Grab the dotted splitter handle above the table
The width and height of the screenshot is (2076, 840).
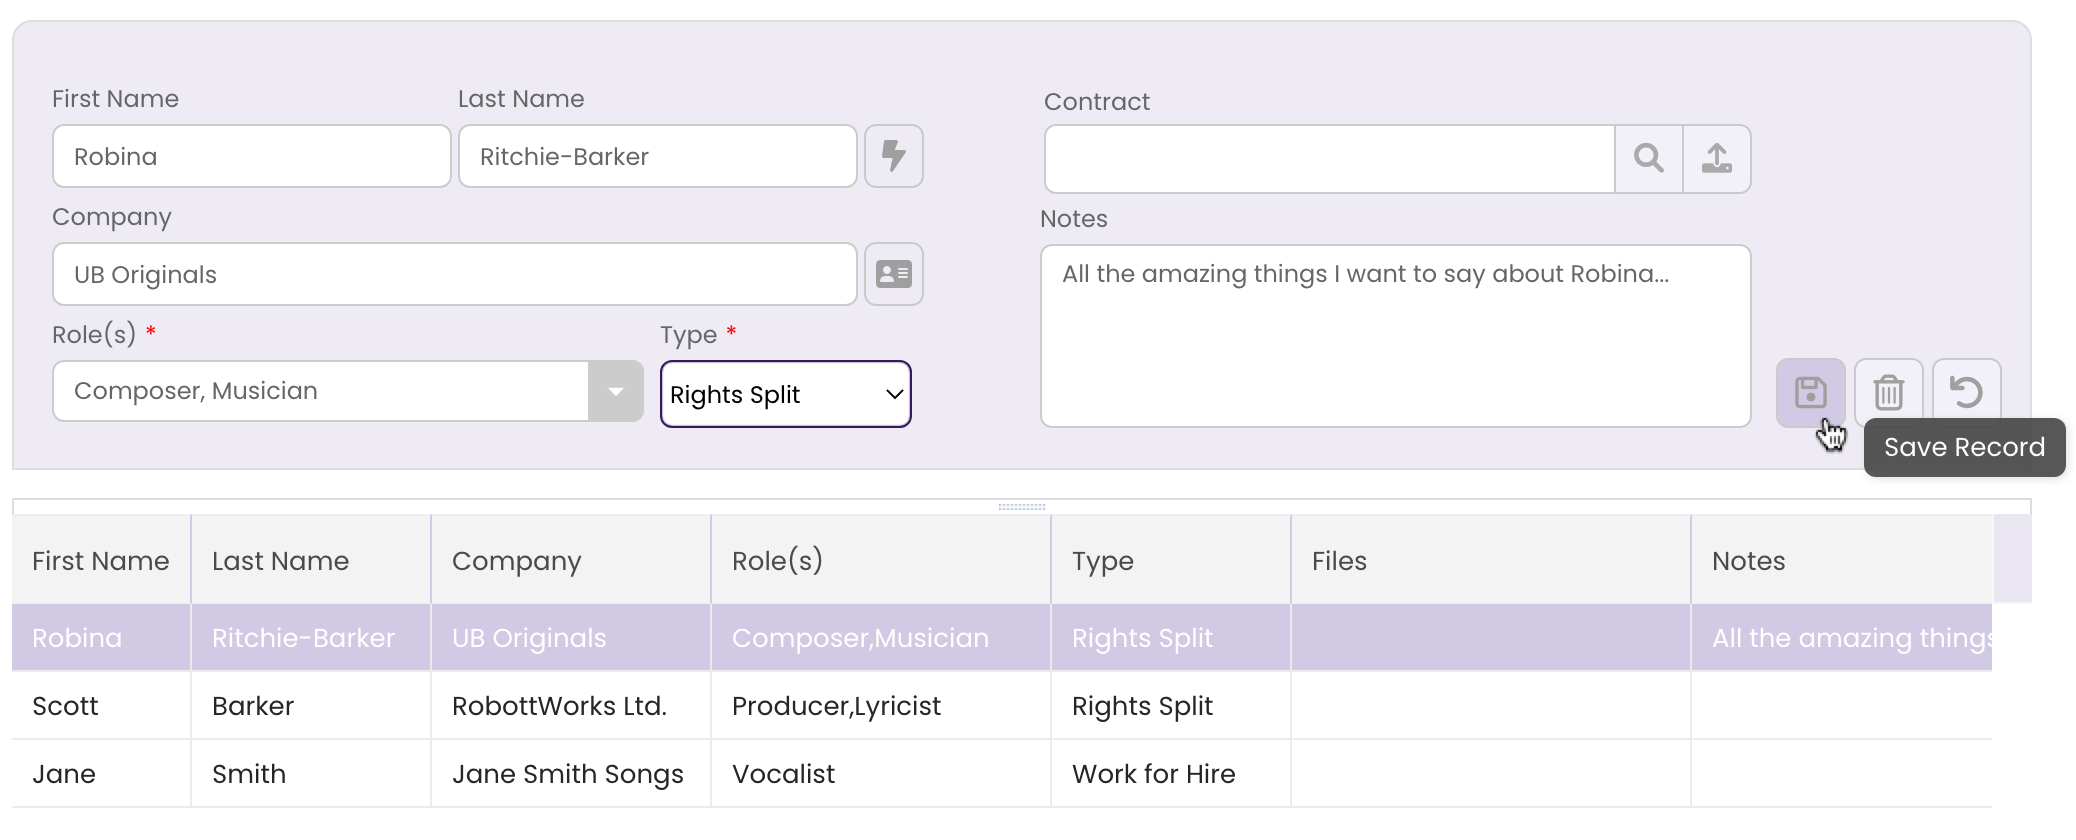click(1022, 507)
